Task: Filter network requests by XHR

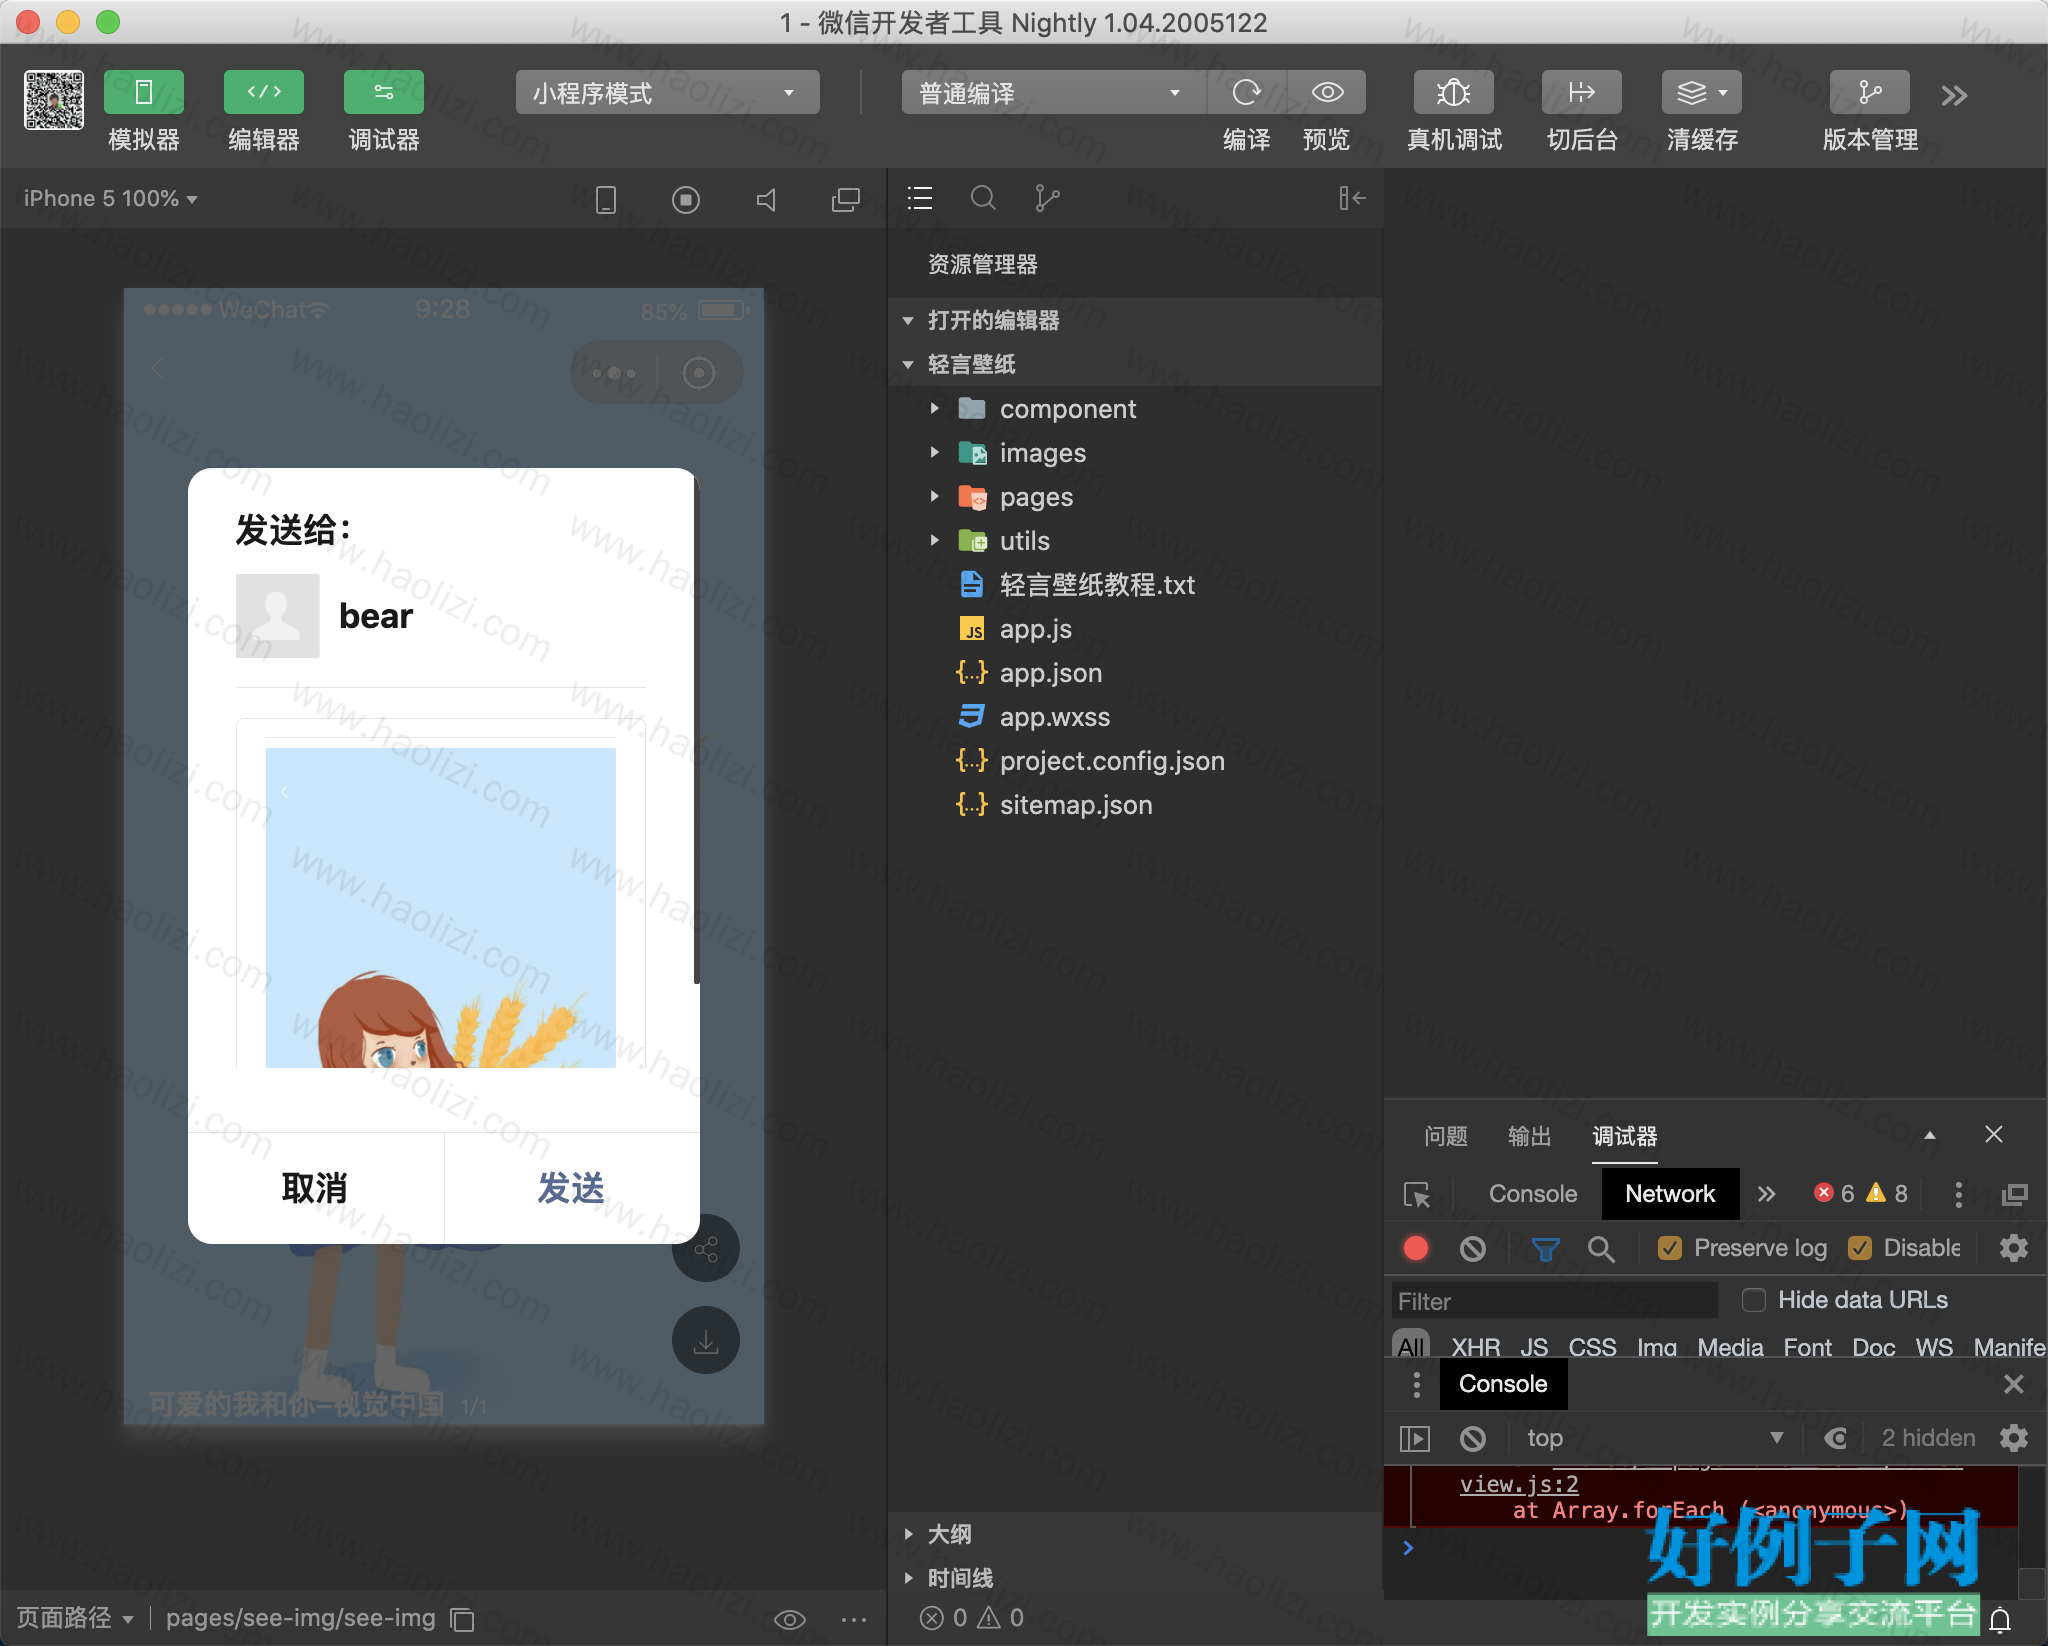Action: (1476, 1347)
